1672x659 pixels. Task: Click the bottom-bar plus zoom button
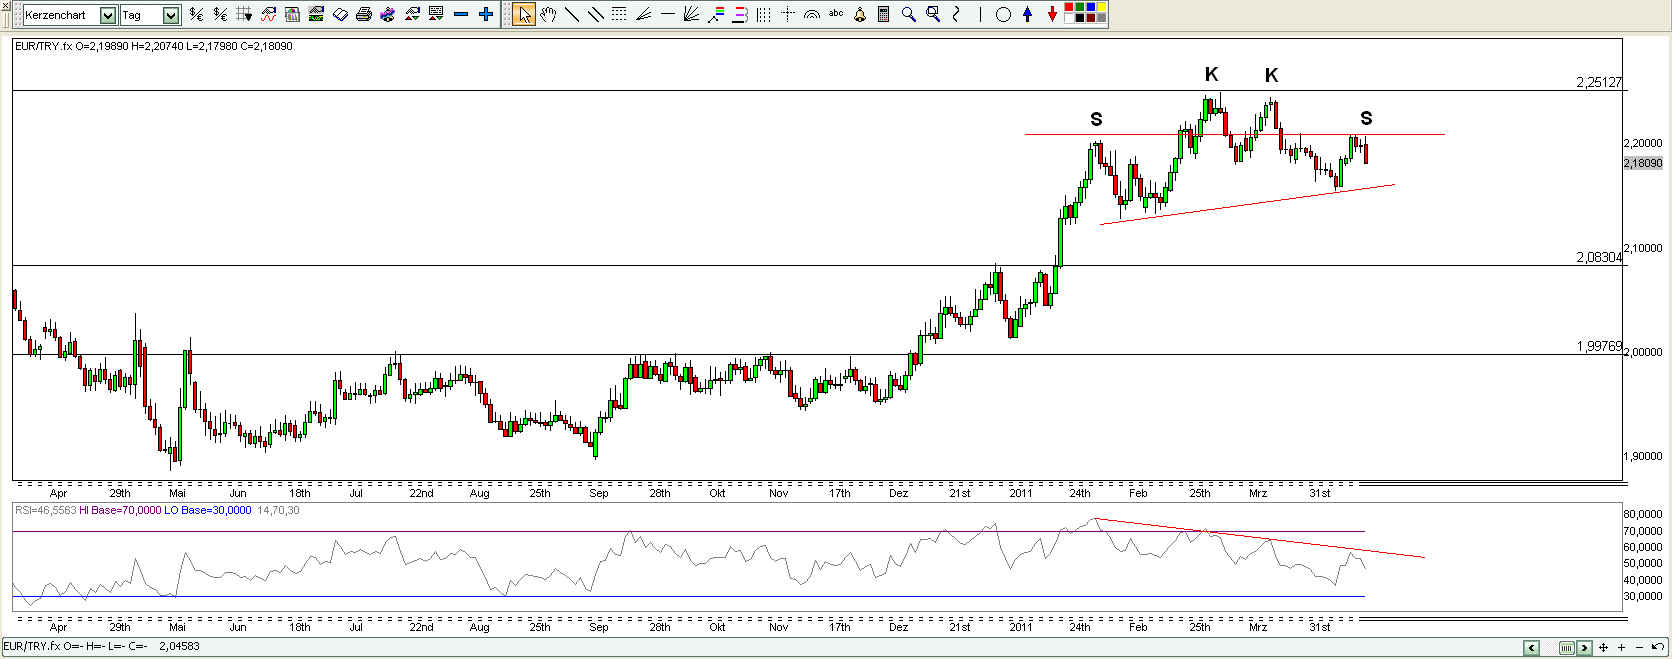click(x=1621, y=648)
